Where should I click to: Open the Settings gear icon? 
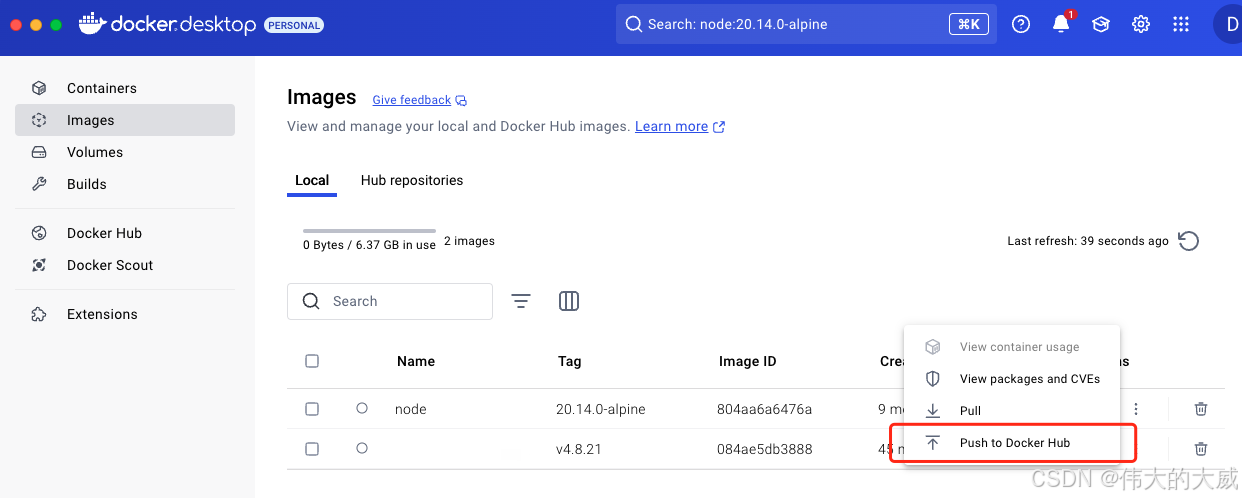point(1141,24)
